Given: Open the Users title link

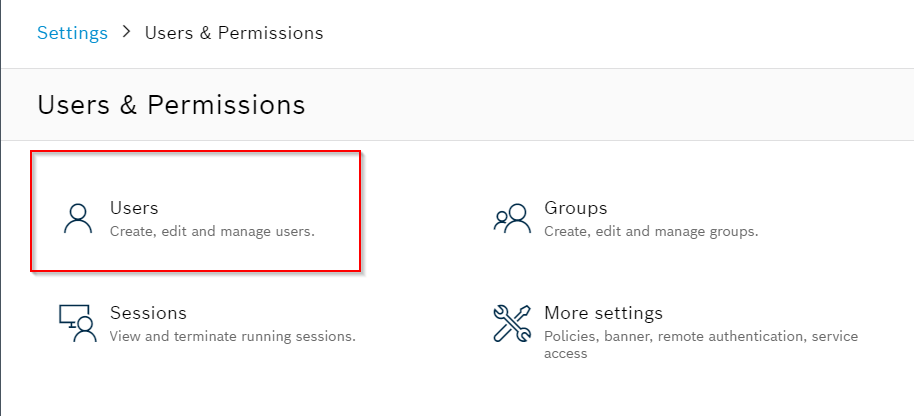Looking at the screenshot, I should (134, 208).
